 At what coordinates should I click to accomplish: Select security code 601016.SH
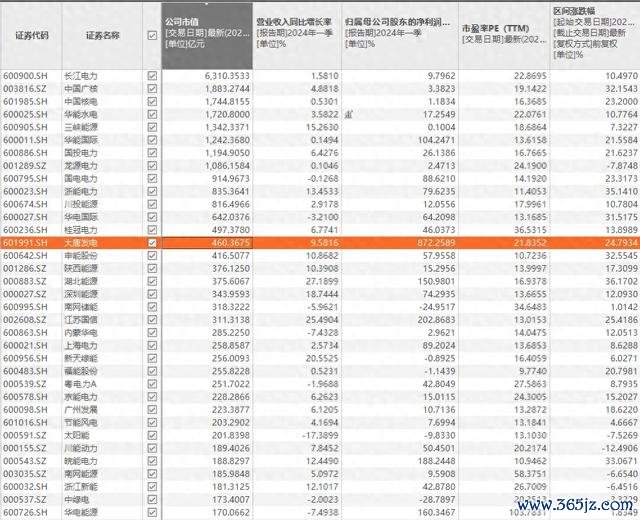pyautogui.click(x=25, y=422)
